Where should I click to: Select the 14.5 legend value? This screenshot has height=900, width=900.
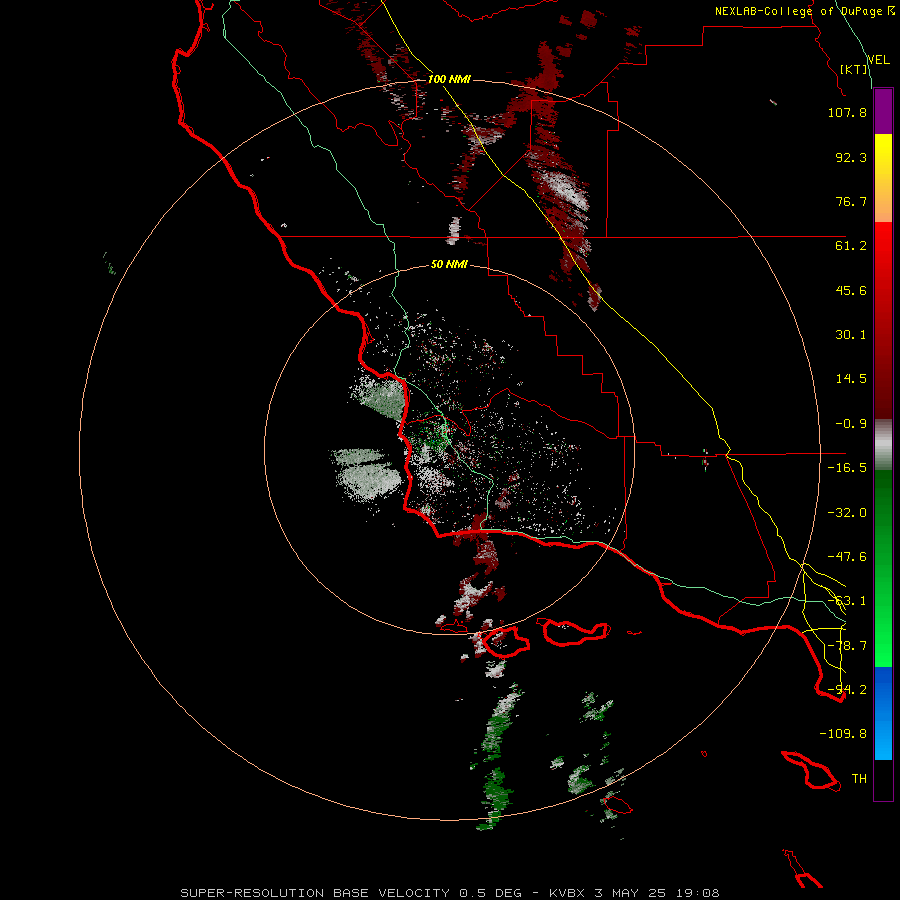(x=851, y=379)
